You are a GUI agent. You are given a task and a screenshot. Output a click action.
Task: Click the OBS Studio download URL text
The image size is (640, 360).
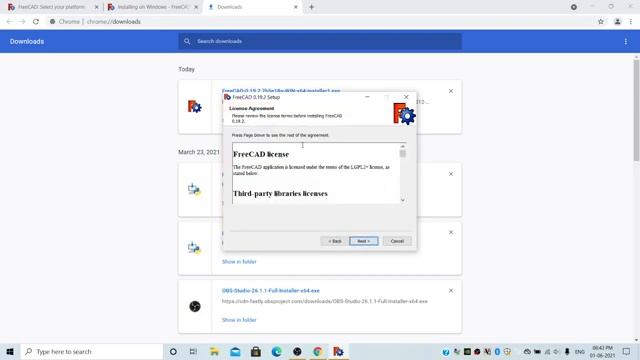pos(324,301)
